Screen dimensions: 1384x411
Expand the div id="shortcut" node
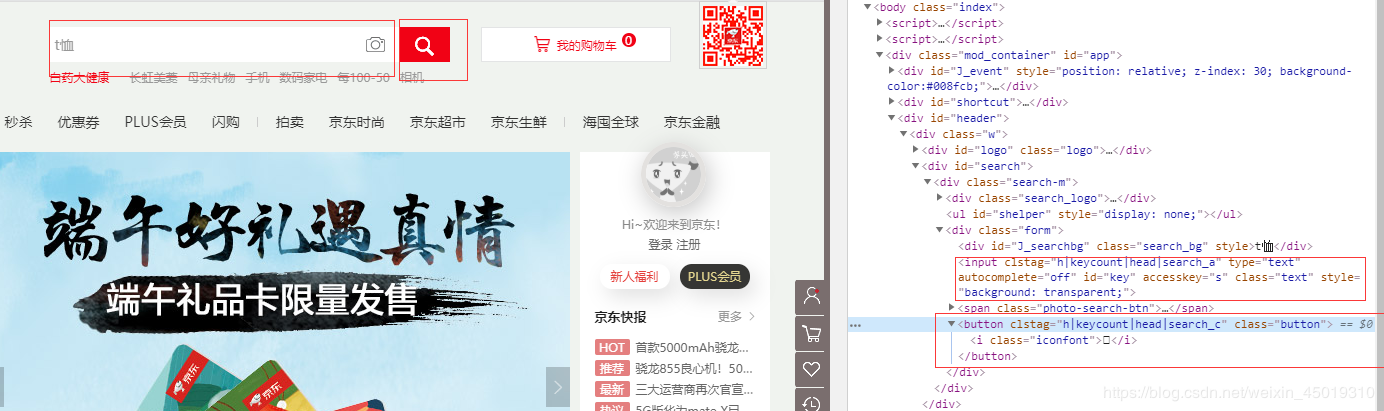click(892, 102)
